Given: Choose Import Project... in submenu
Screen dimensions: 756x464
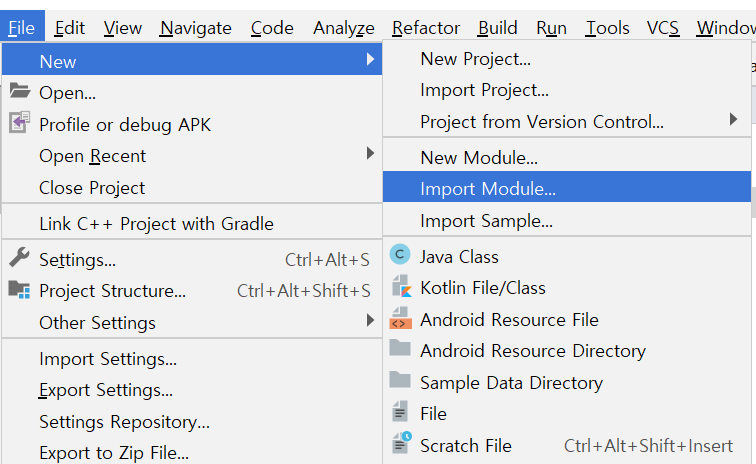Looking at the screenshot, I should pos(567,89).
